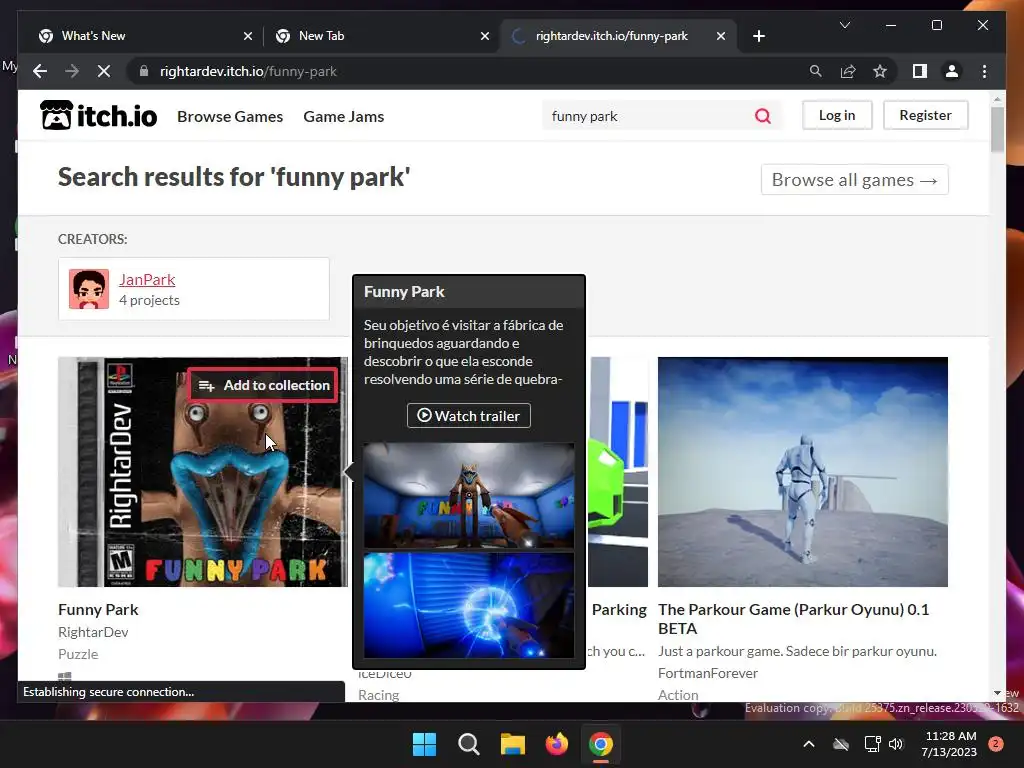Viewport: 1024px width, 768px height.
Task: Click The Parkour Game cover thumbnail
Action: point(803,472)
